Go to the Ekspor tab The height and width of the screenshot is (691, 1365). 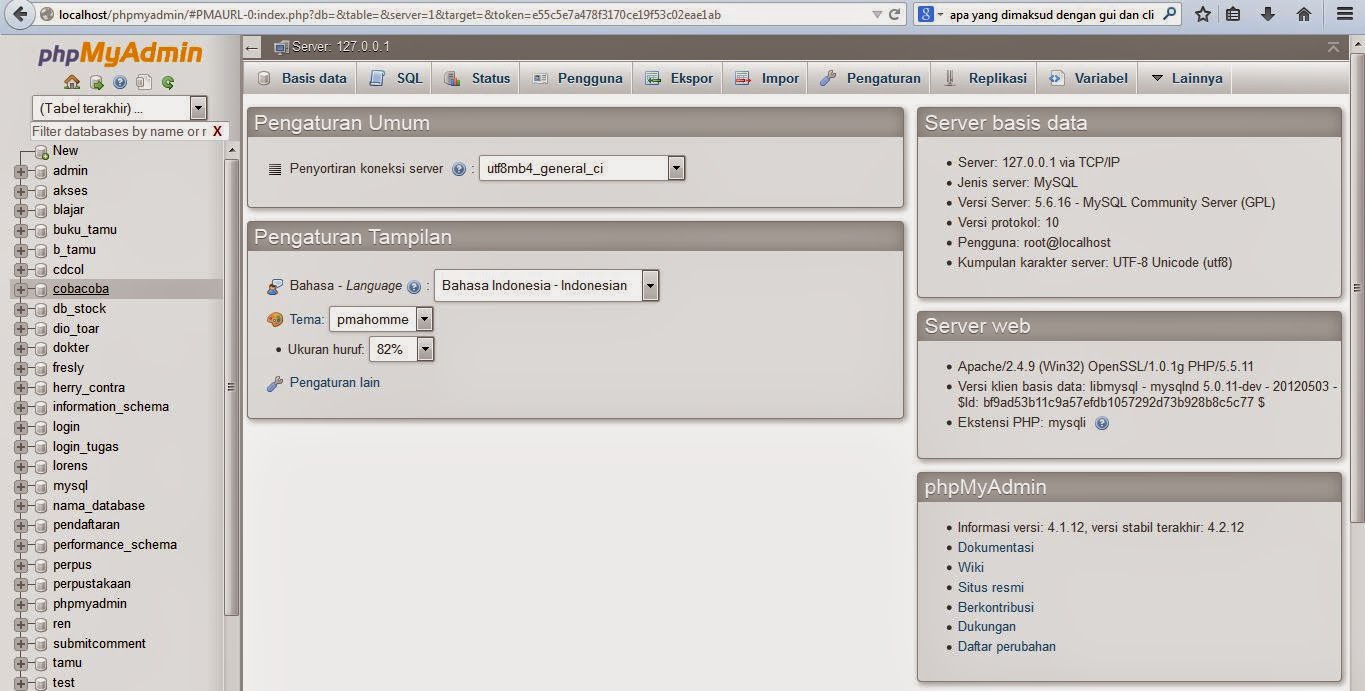point(679,78)
